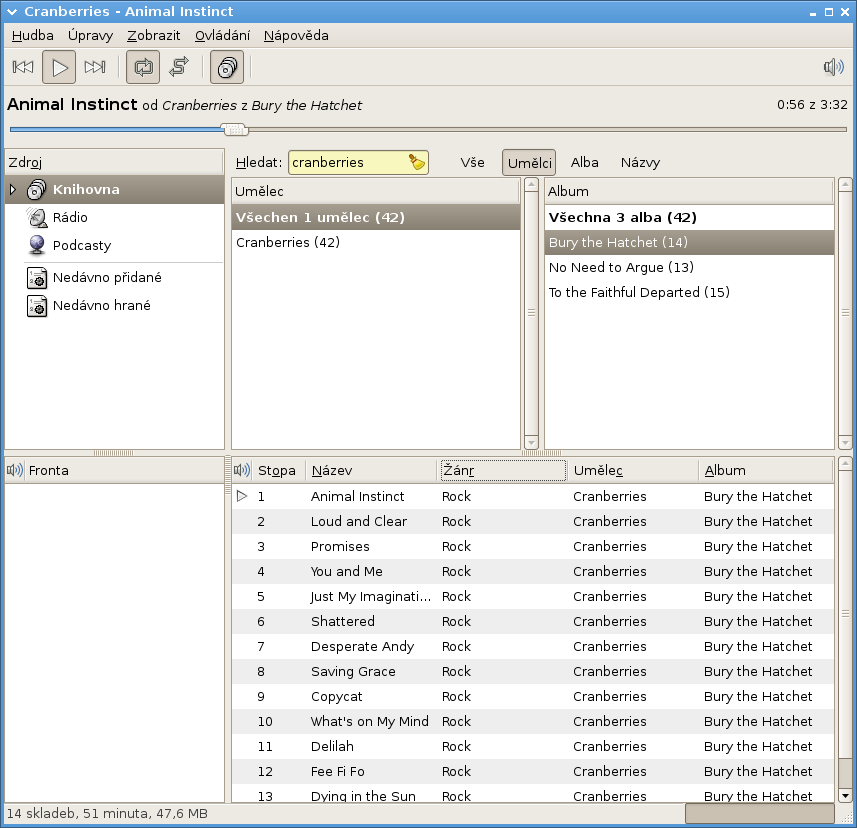Open the Zobrazit menu
The height and width of the screenshot is (828, 857).
coord(154,36)
